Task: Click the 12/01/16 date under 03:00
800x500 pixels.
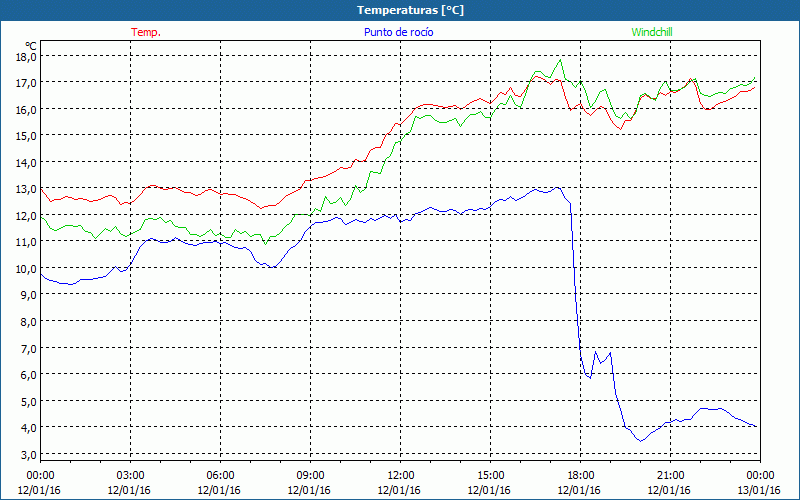Action: pyautogui.click(x=129, y=490)
